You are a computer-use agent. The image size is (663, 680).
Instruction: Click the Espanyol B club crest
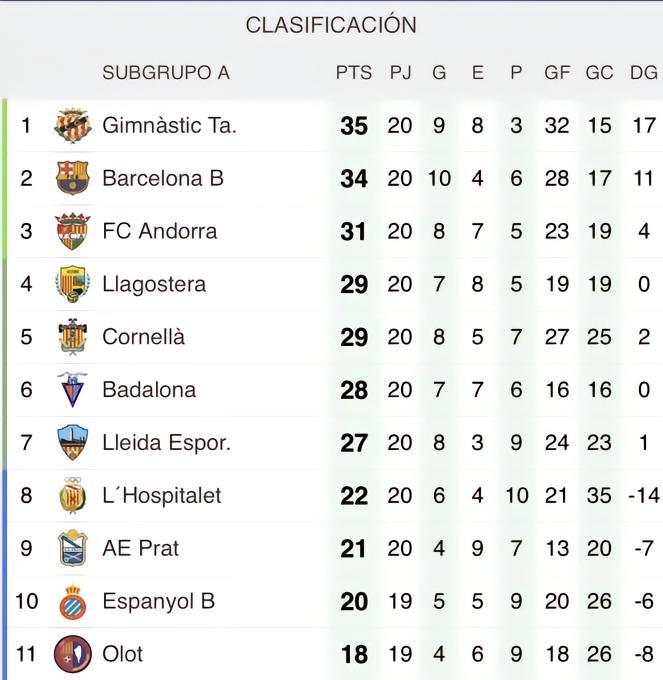tap(72, 601)
